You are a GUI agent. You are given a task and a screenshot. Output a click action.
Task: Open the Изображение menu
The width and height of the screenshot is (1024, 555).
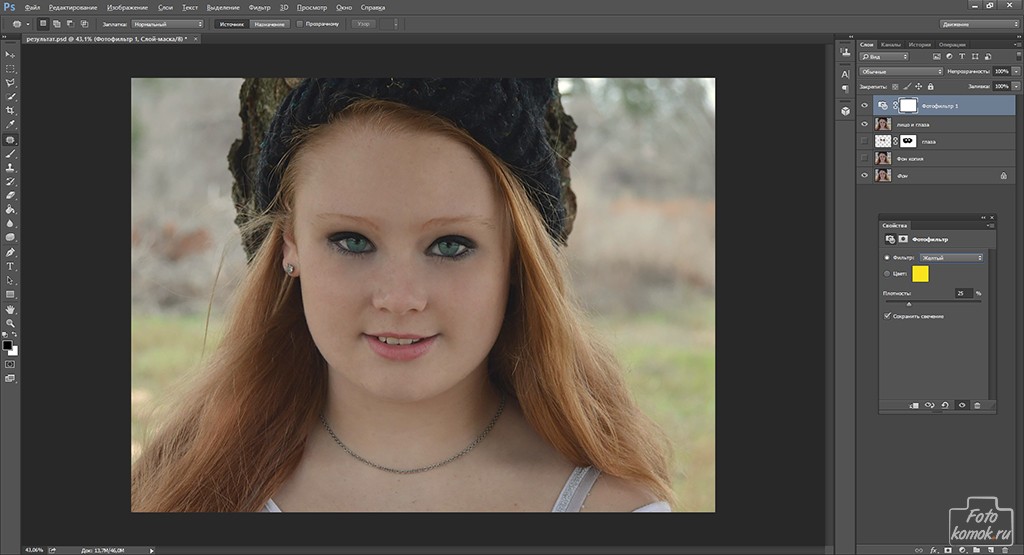127,8
